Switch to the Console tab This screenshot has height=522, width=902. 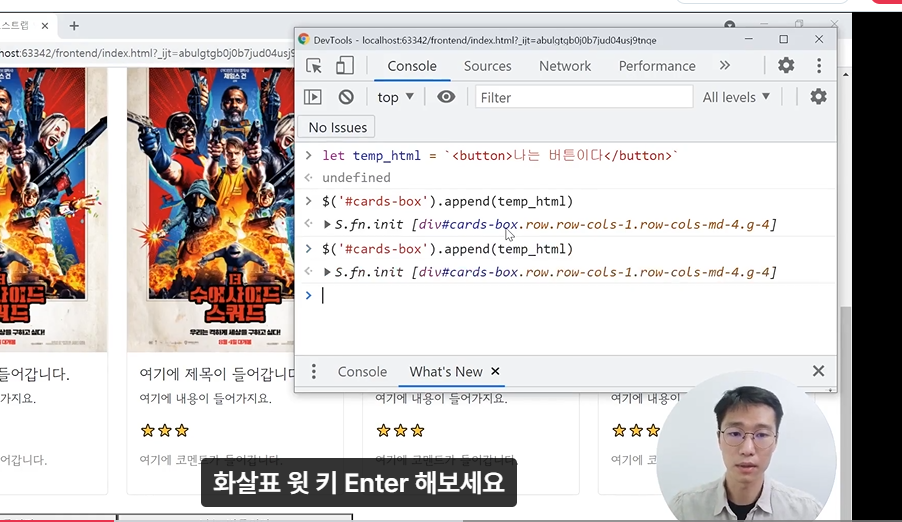(412, 66)
